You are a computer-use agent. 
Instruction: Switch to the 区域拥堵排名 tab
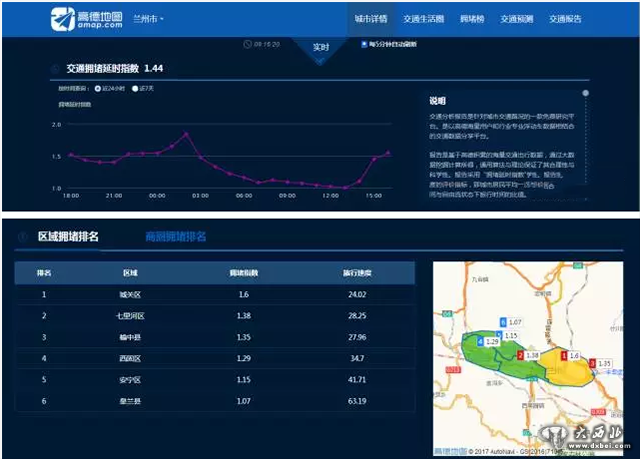[x=67, y=237]
